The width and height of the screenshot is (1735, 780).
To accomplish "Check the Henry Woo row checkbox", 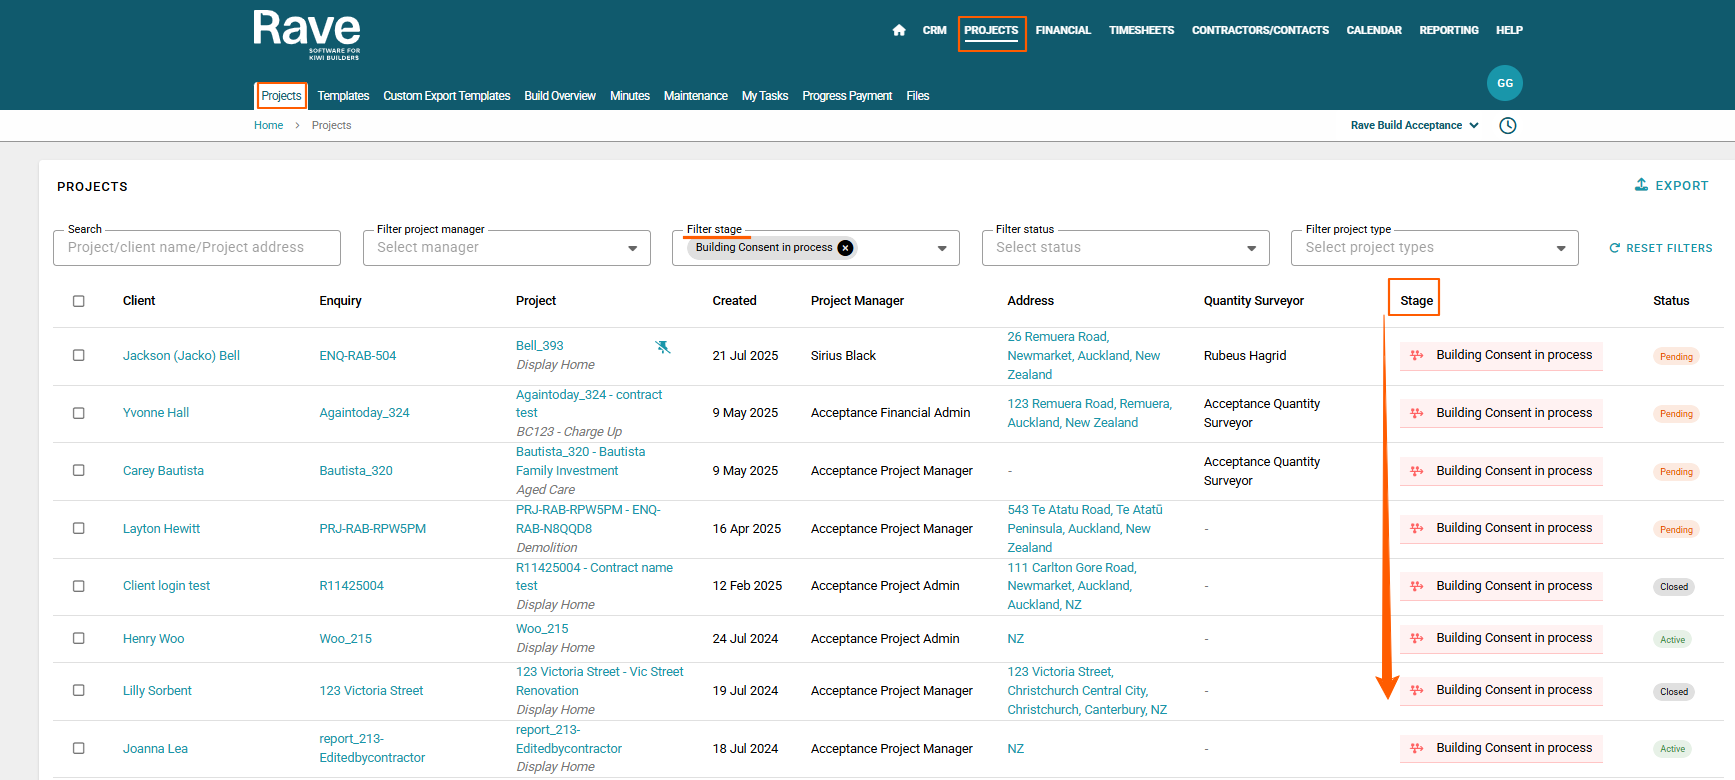I will (x=79, y=638).
